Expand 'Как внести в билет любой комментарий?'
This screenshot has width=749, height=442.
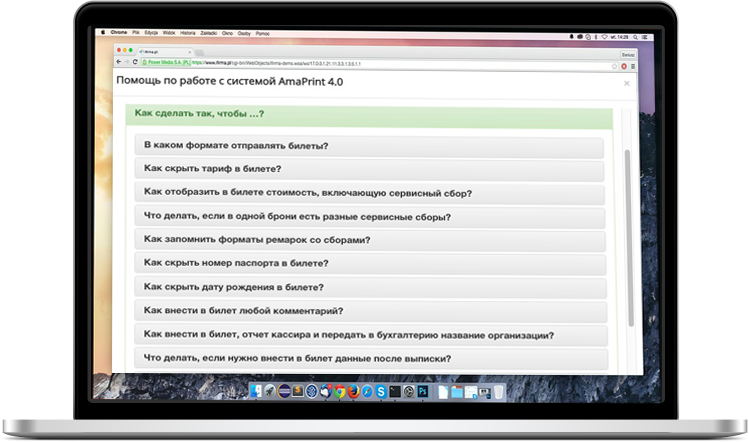click(x=371, y=311)
